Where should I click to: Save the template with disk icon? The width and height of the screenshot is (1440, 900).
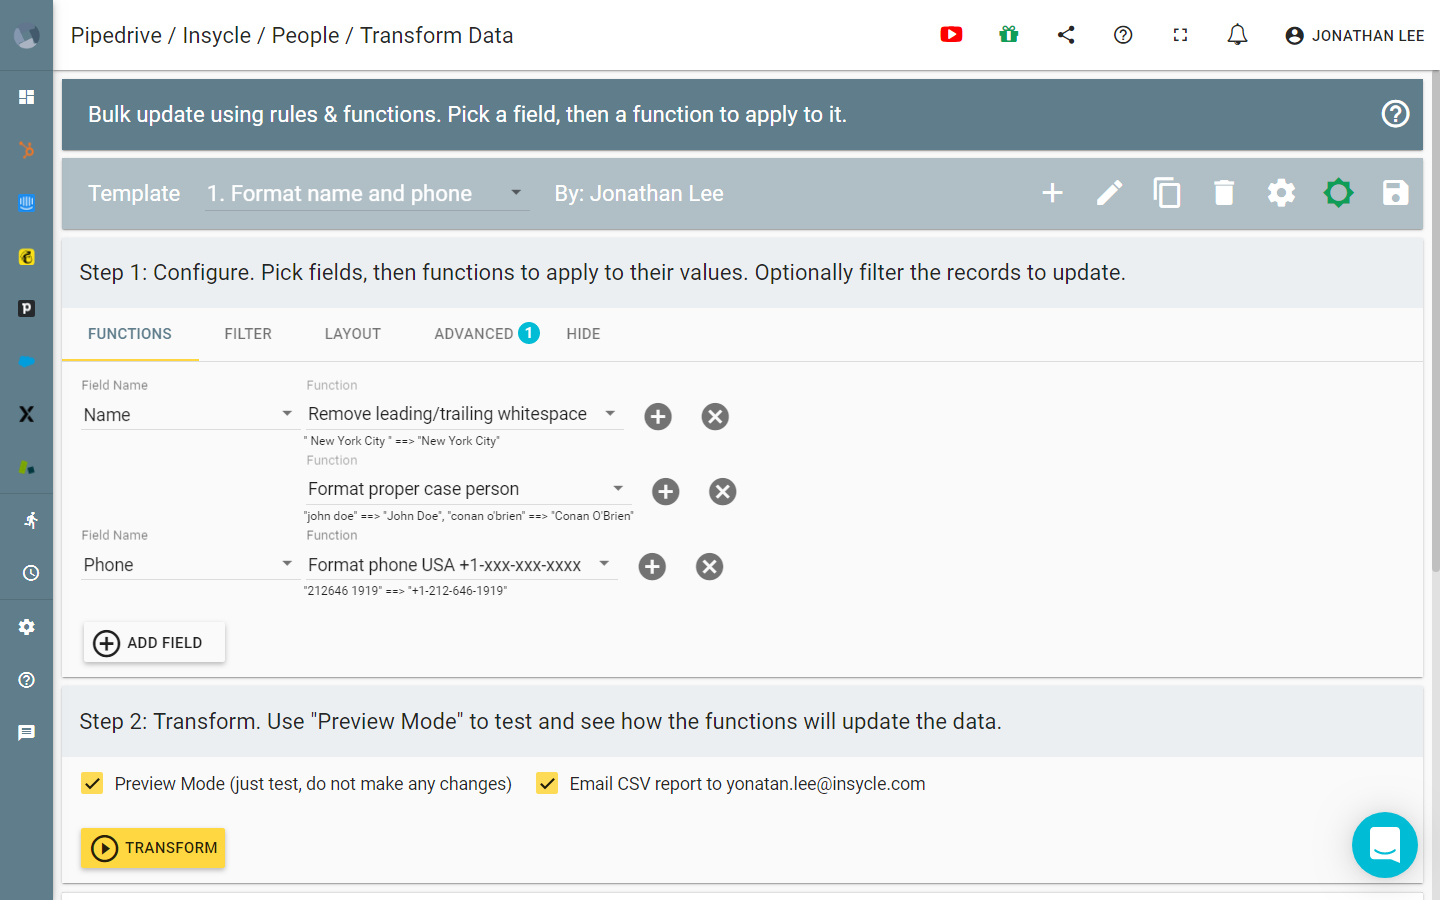point(1395,193)
